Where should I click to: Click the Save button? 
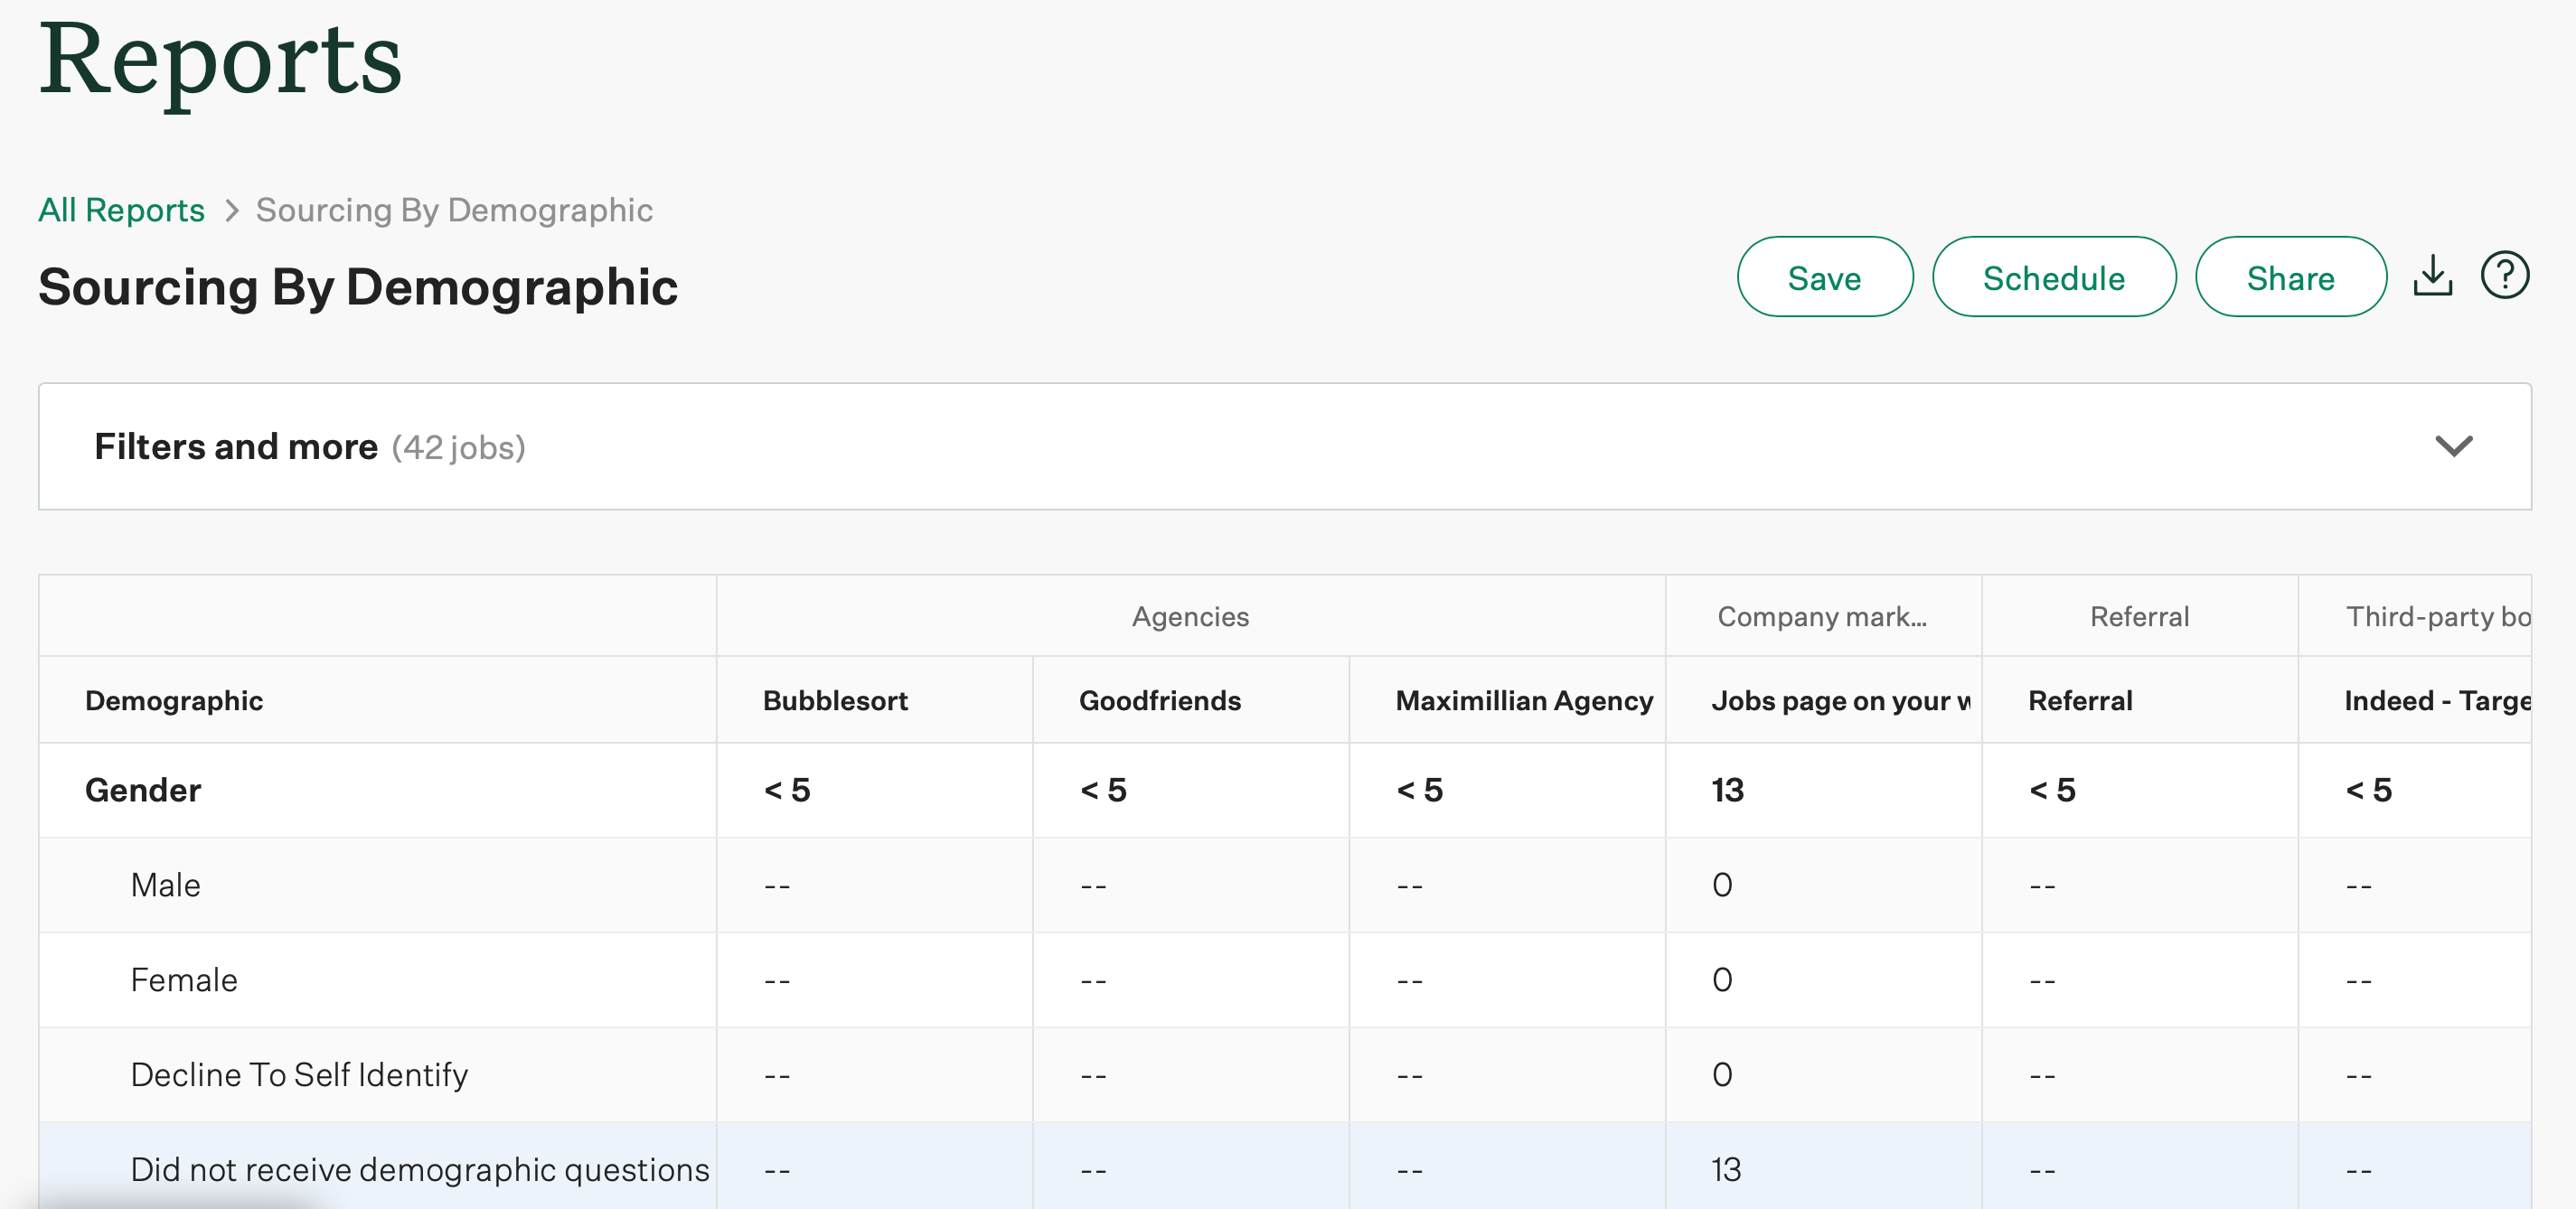tap(1824, 277)
